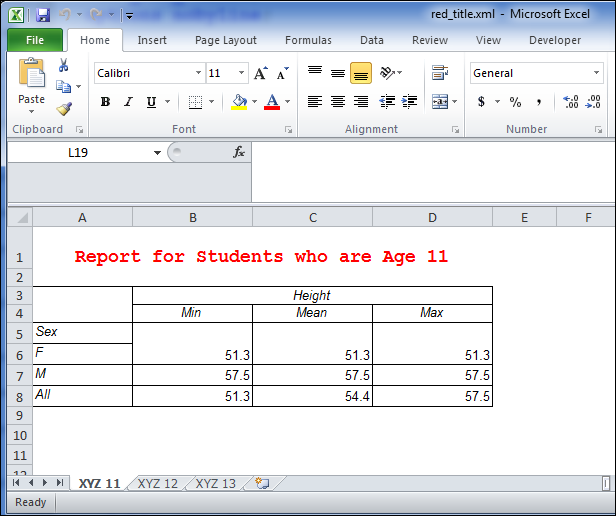Click the Percent Style icon
This screenshot has width=616, height=516.
pos(515,102)
